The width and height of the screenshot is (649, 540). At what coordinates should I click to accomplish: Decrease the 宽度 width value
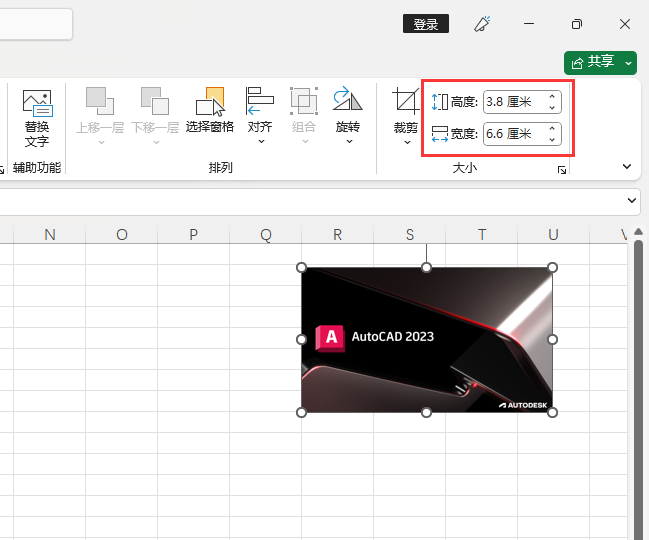552,140
